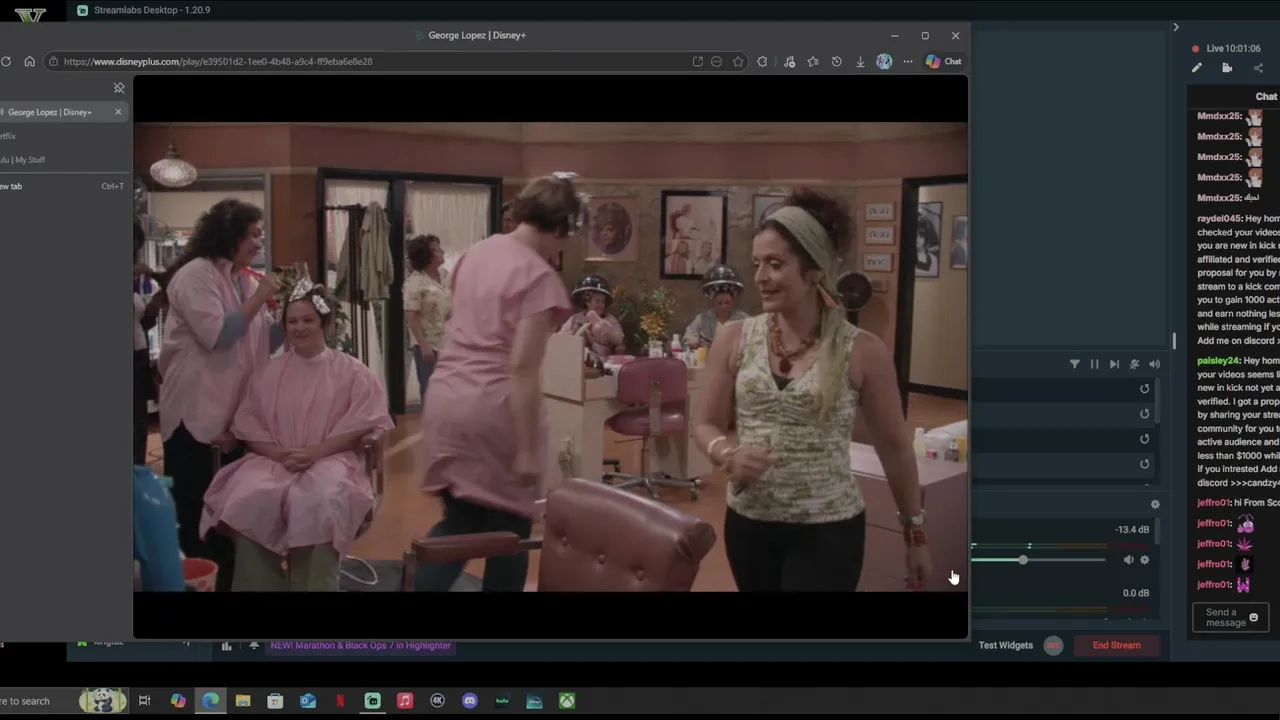The height and width of the screenshot is (720, 1280).
Task: Click the REC record button
Action: (x=1053, y=645)
